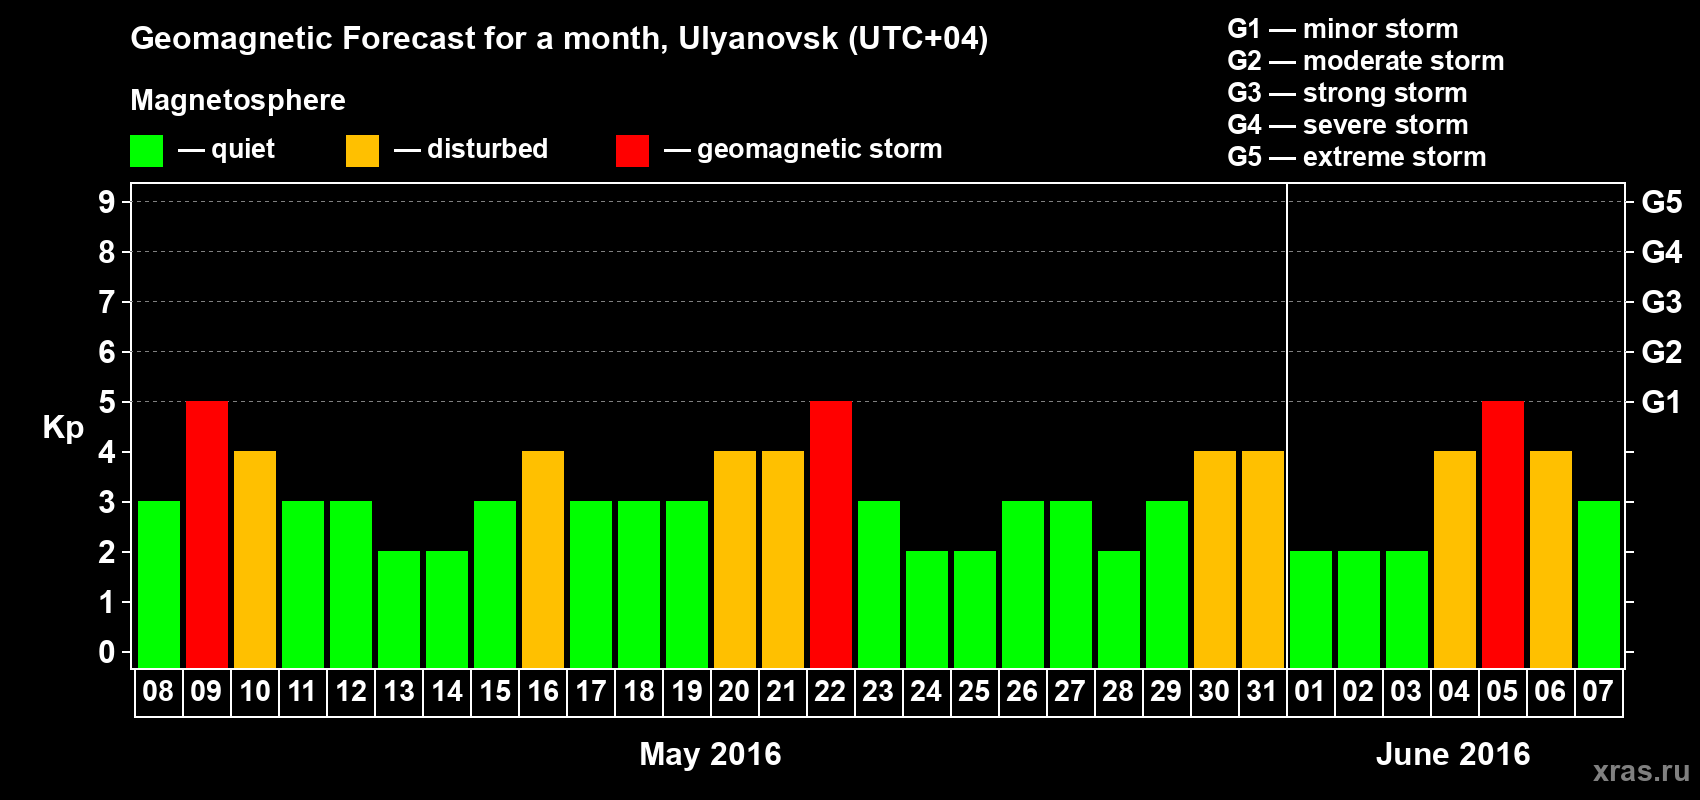Screen dimensions: 1700x800
Task: Click date label 09 on the axis
Action: [206, 691]
